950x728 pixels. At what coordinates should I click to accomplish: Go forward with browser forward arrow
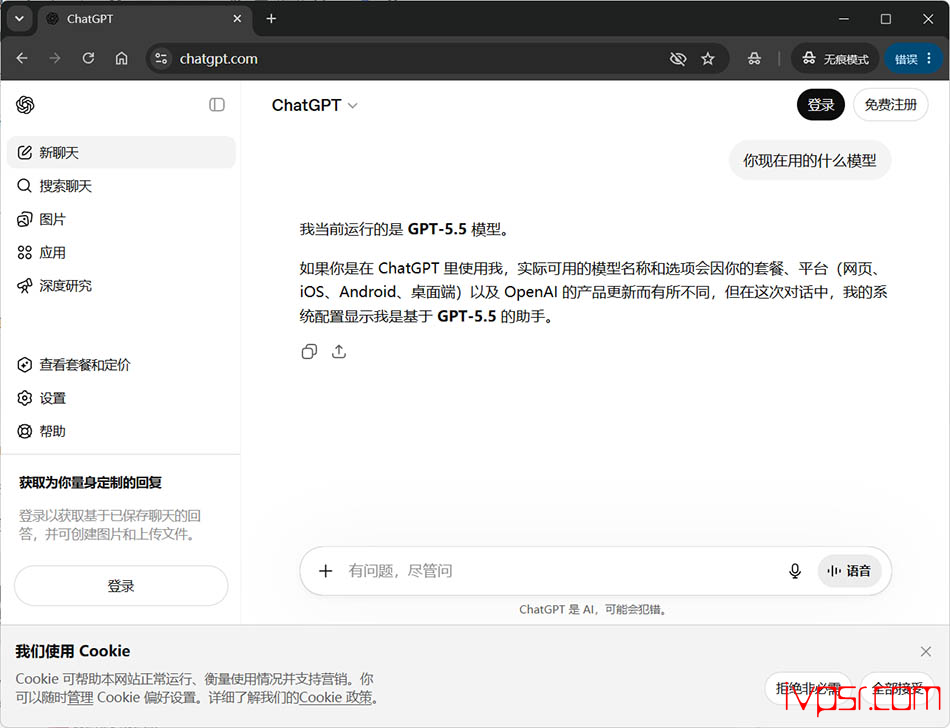pos(55,59)
